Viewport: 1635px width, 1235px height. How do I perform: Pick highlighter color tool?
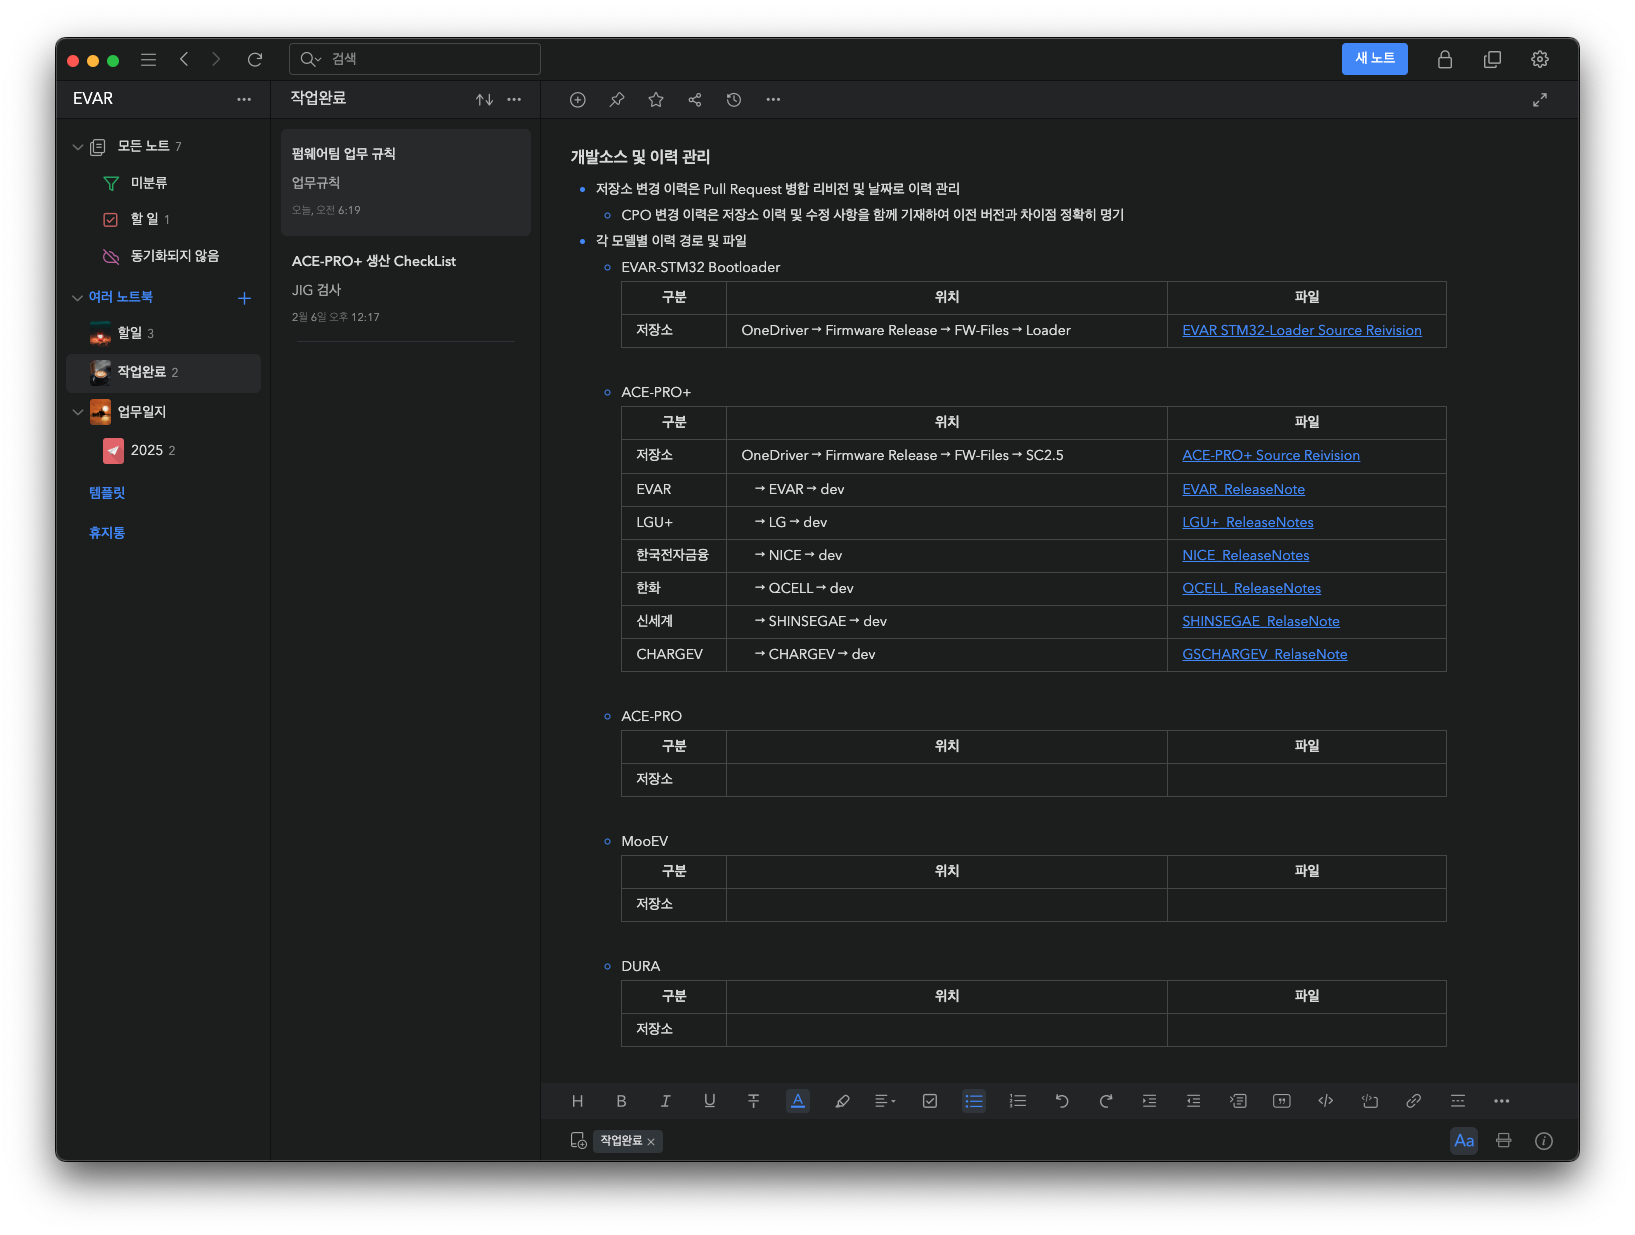click(842, 1101)
